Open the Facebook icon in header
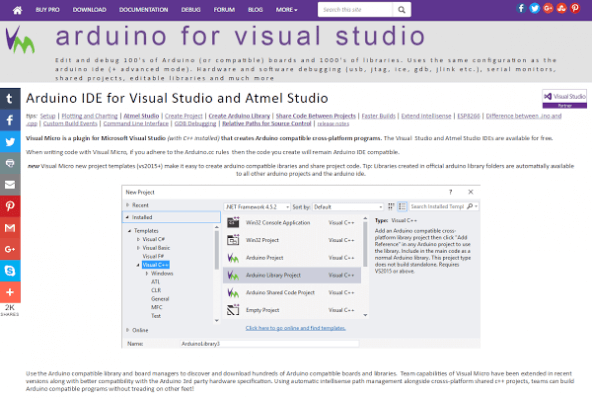Screen dimensions: 592x398 click(521, 8)
